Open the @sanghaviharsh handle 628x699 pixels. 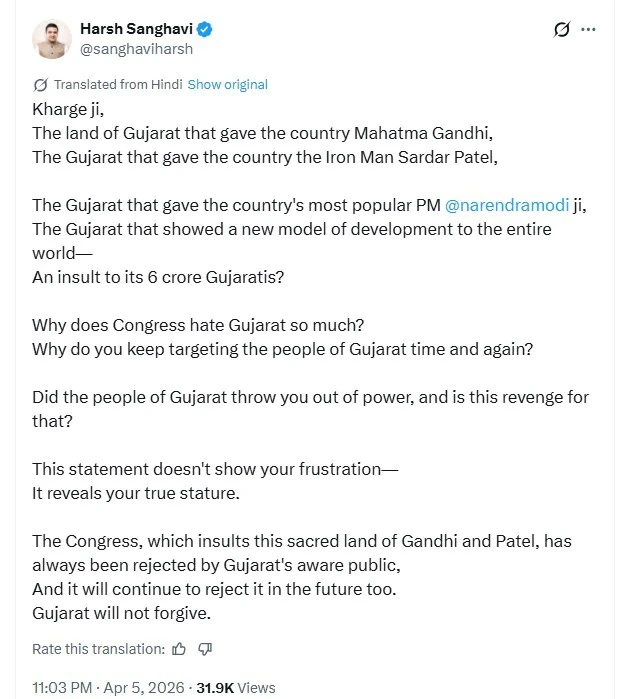coord(136,48)
